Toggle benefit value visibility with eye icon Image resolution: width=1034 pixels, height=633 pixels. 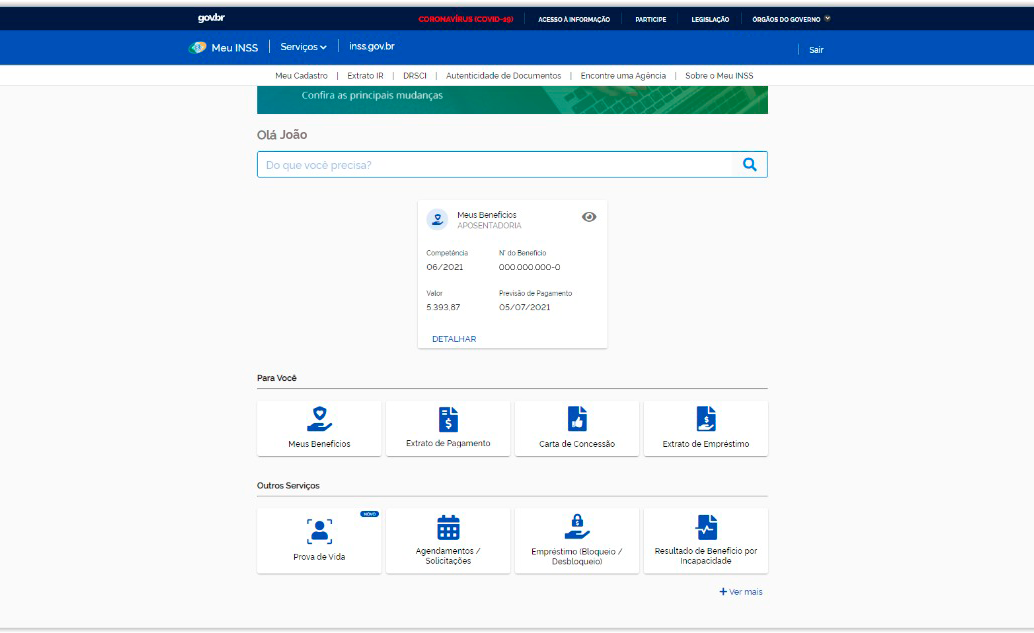[x=589, y=217]
